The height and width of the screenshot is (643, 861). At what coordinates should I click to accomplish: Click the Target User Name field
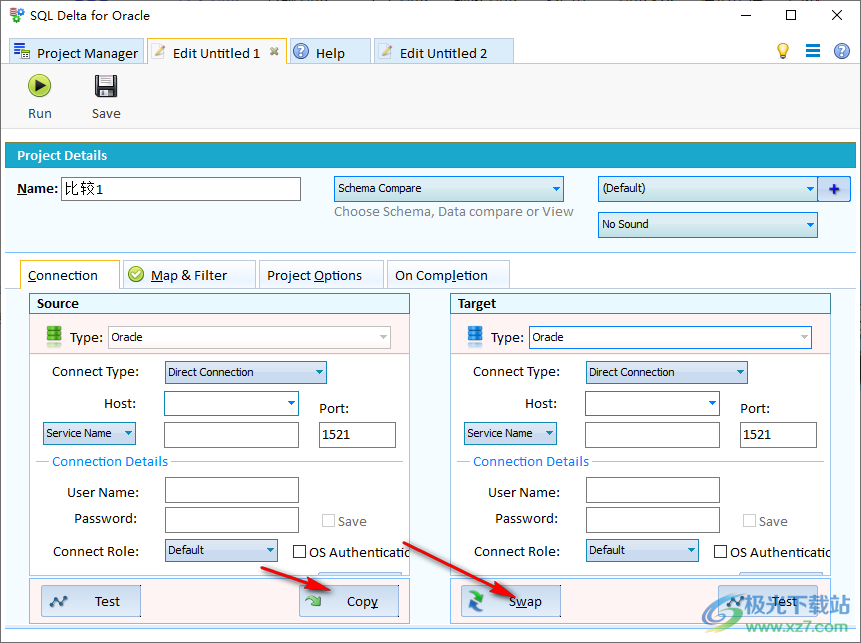653,490
